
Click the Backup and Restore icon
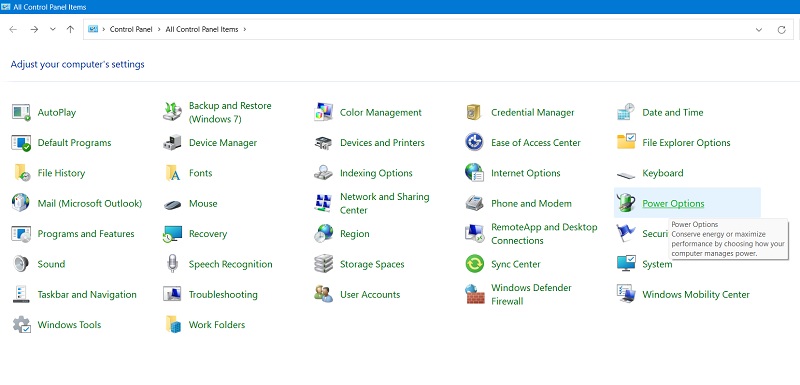(172, 112)
